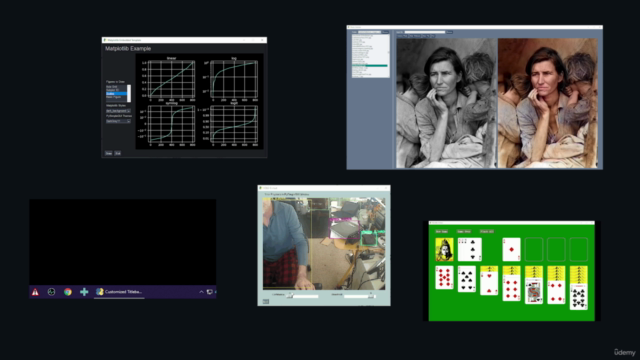This screenshot has height=360, width=640.
Task: Select the teal highlighted file in colorizer list
Action: tap(369, 66)
